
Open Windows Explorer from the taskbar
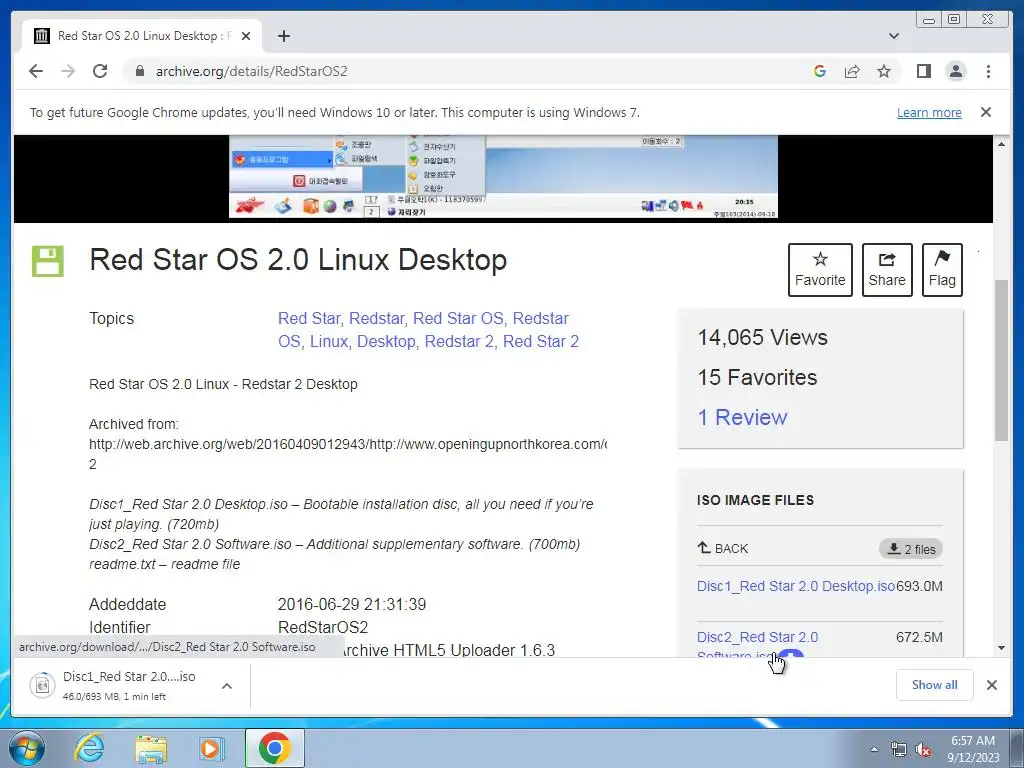pyautogui.click(x=151, y=749)
